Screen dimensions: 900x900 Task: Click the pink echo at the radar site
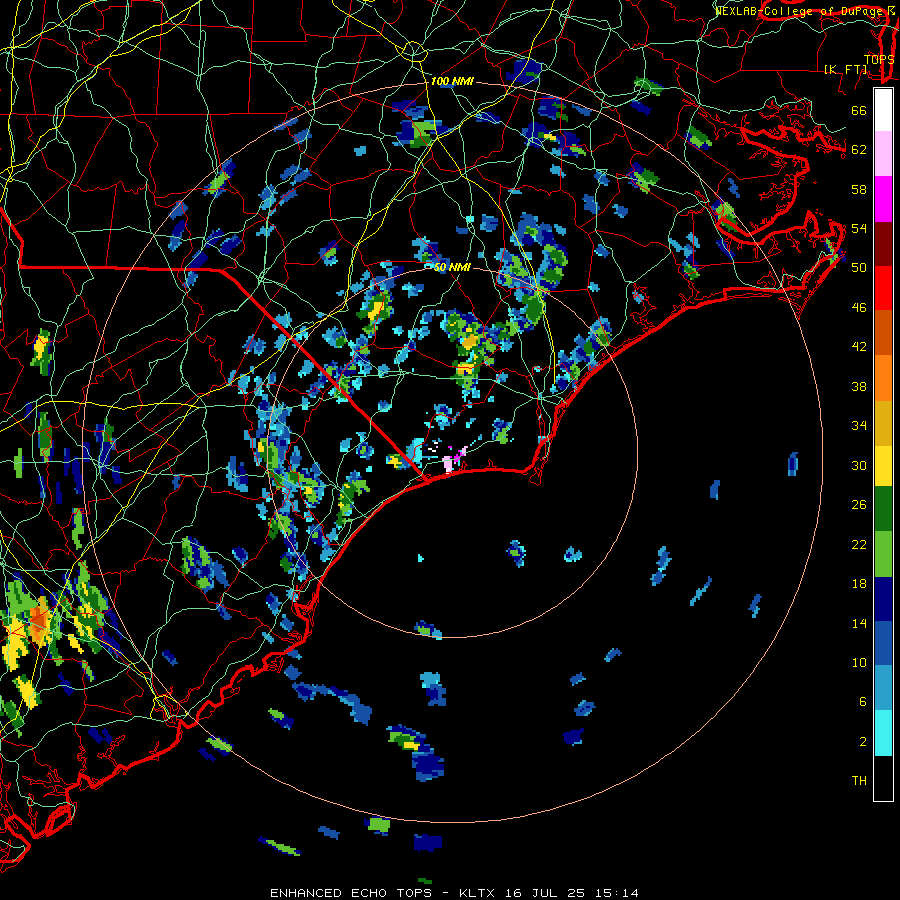pos(448,463)
